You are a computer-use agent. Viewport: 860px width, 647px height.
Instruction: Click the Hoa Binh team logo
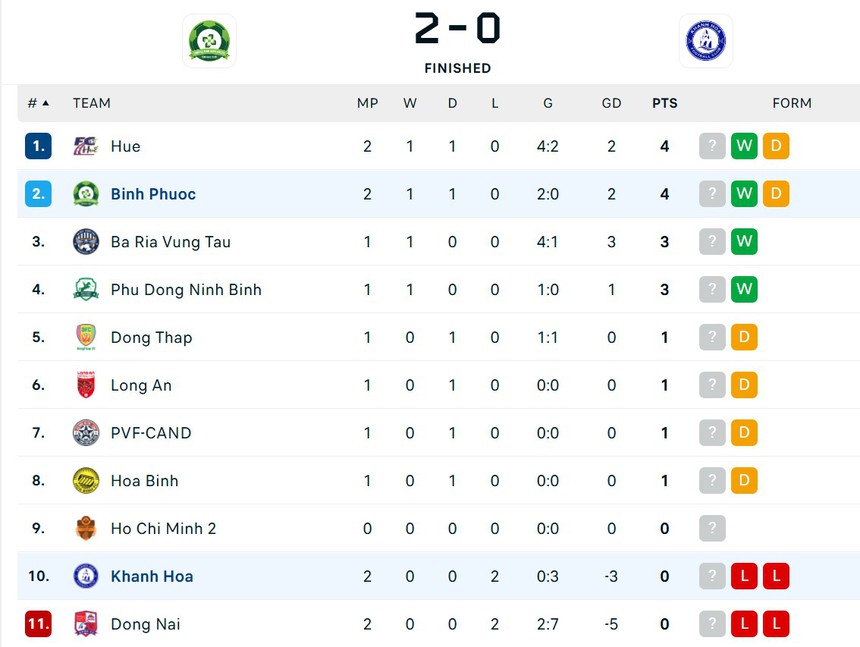pos(86,481)
